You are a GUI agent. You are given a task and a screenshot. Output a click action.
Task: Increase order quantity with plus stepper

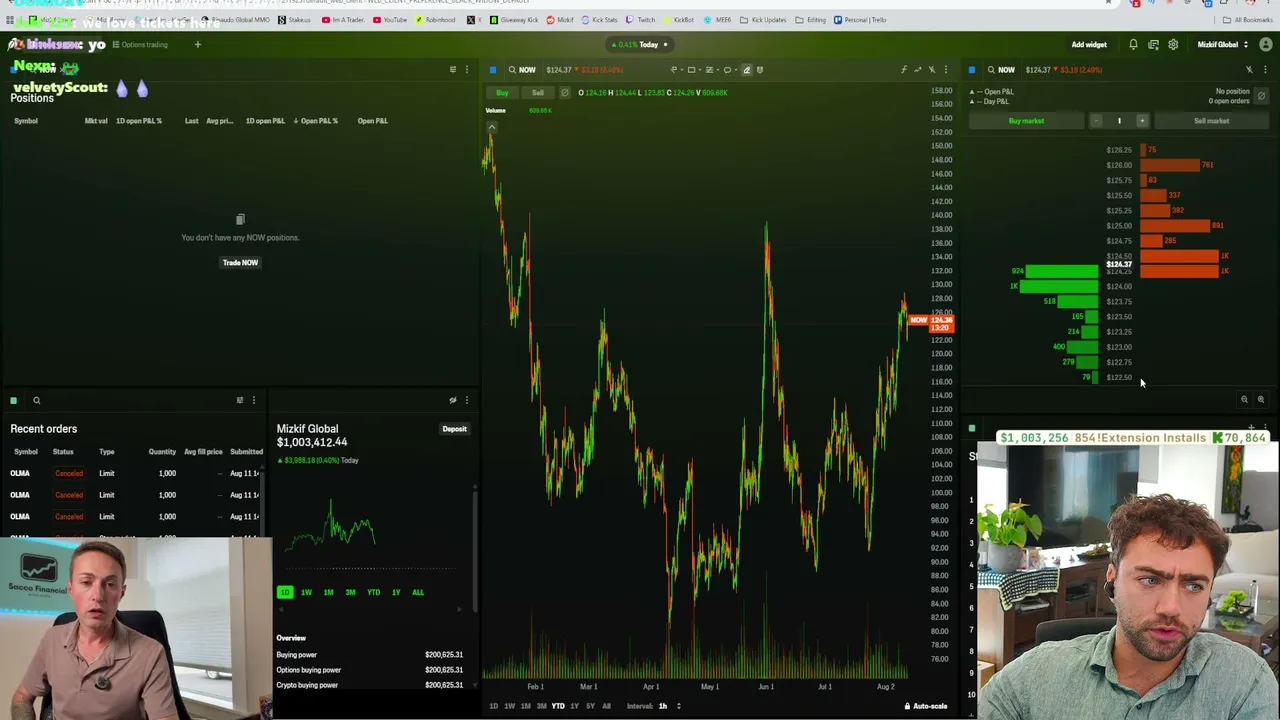1142,121
